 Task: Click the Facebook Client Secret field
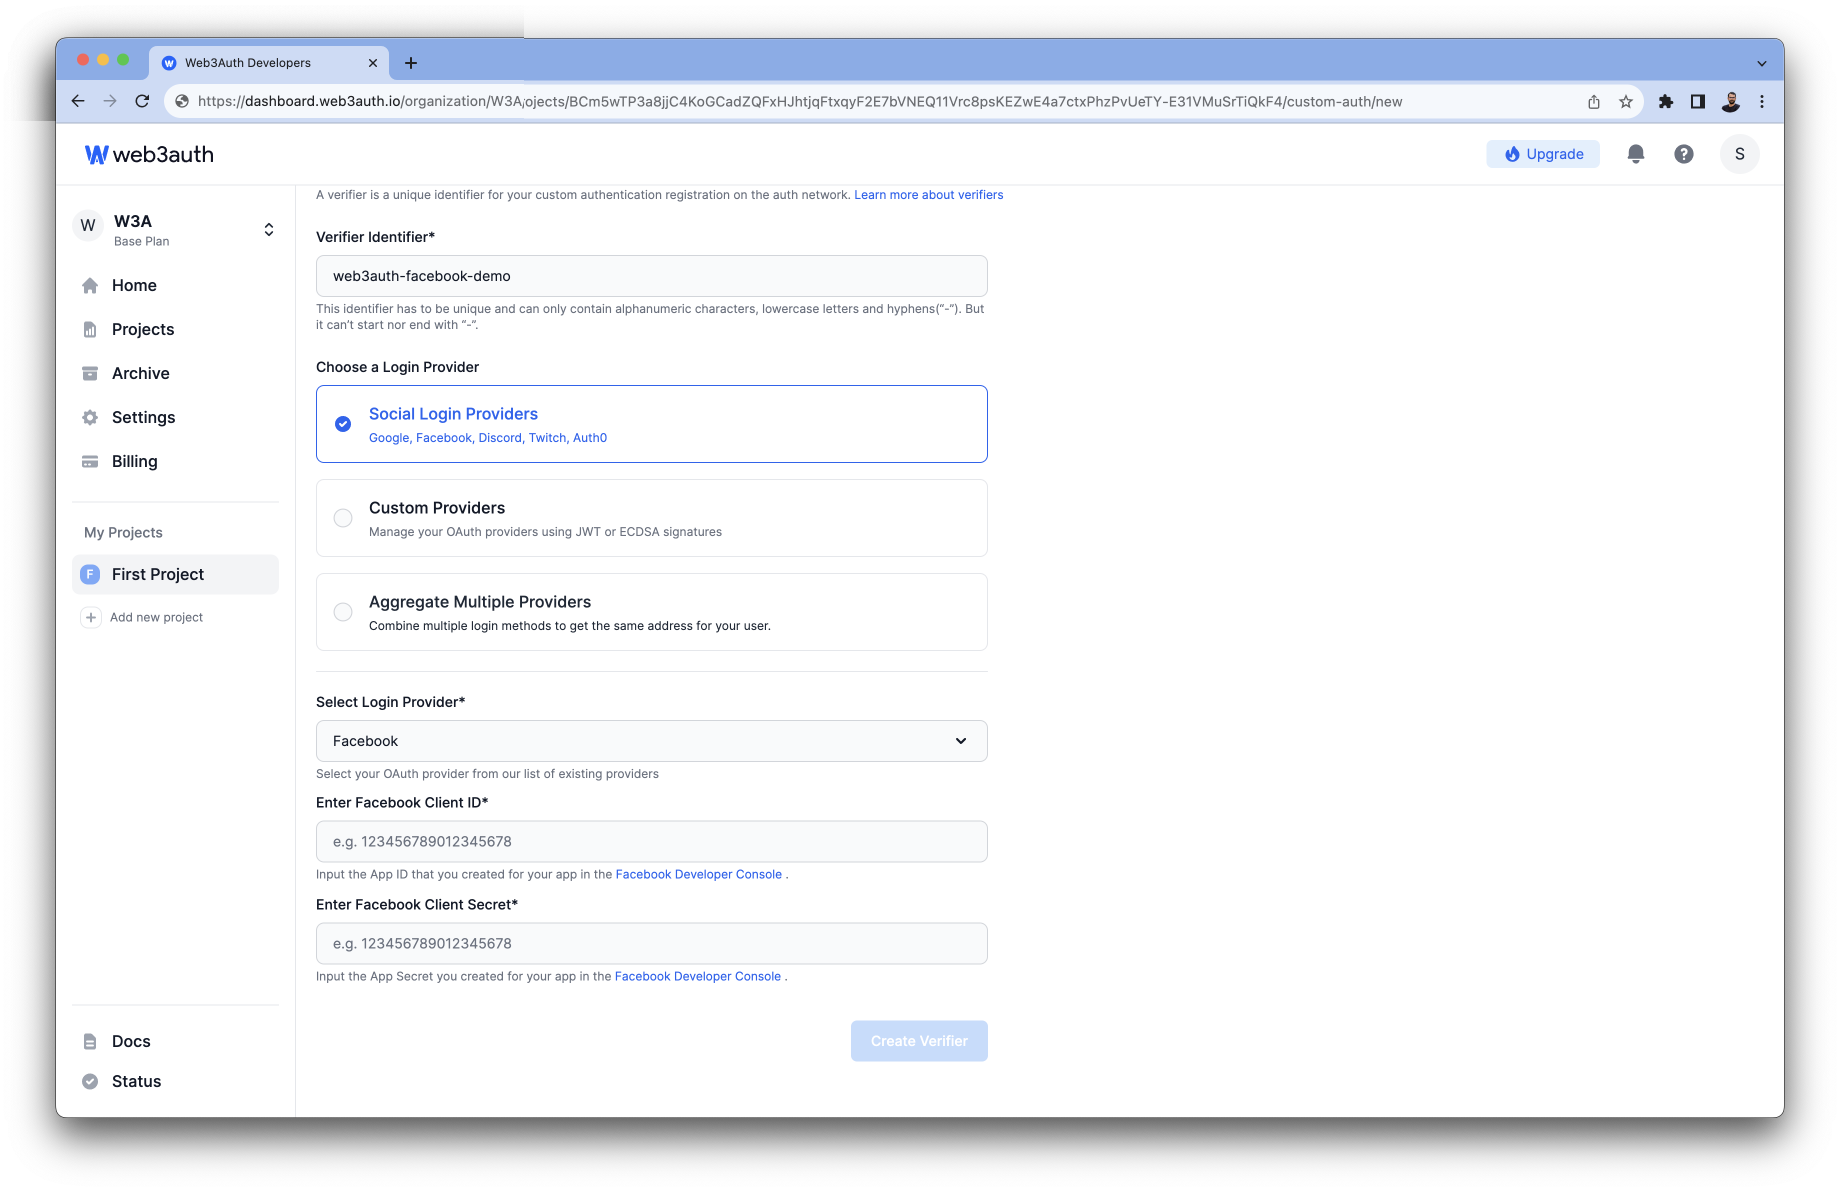[652, 944]
